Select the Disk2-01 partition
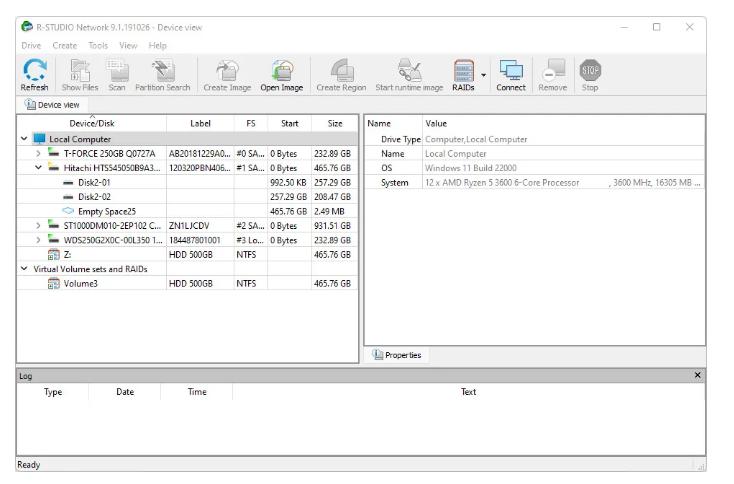Image resolution: width=734 pixels, height=484 pixels. coord(94,183)
